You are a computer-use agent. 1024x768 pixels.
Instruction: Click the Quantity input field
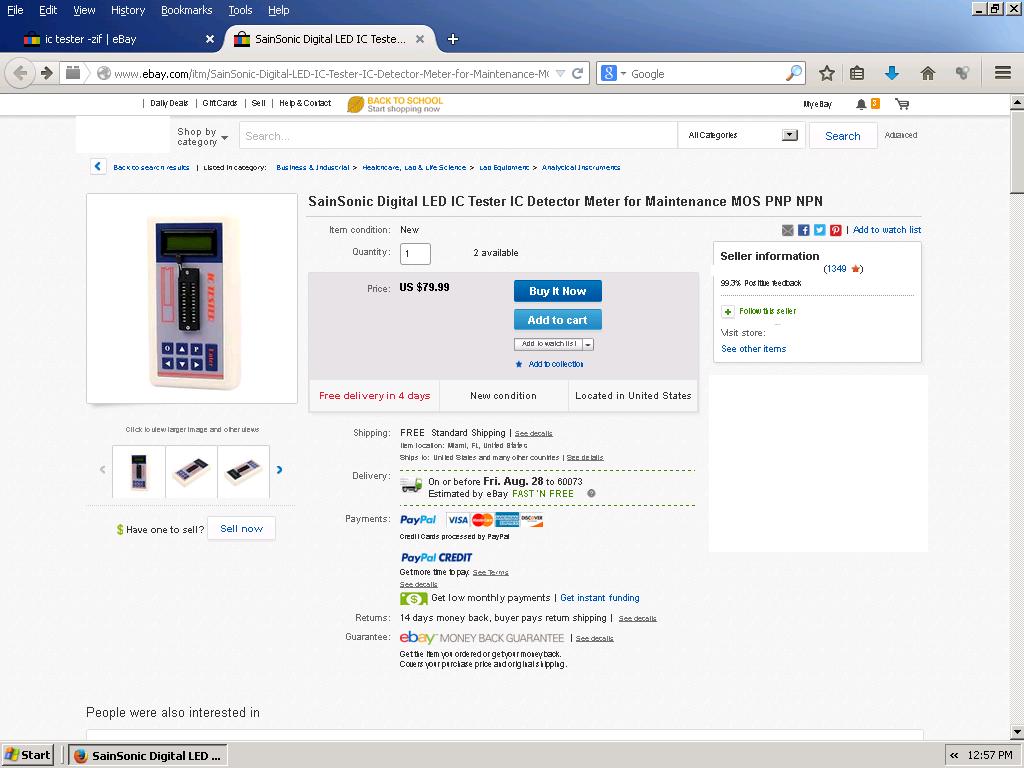(x=415, y=253)
